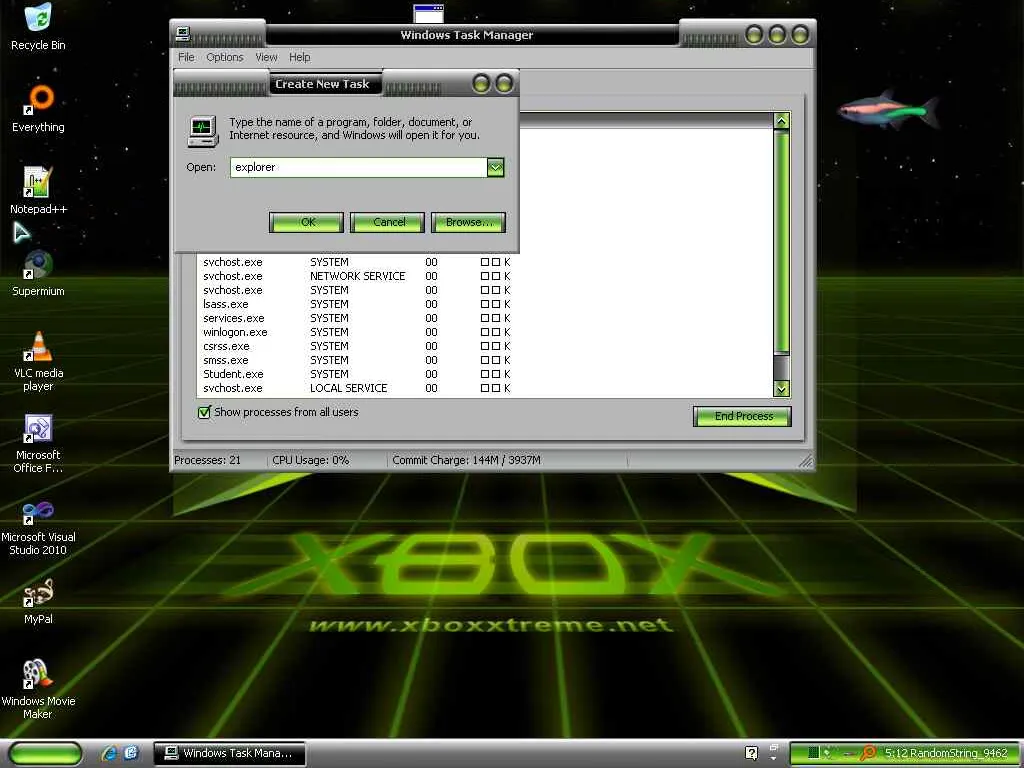
Task: Click the Start button on the taskbar
Action: click(x=45, y=754)
